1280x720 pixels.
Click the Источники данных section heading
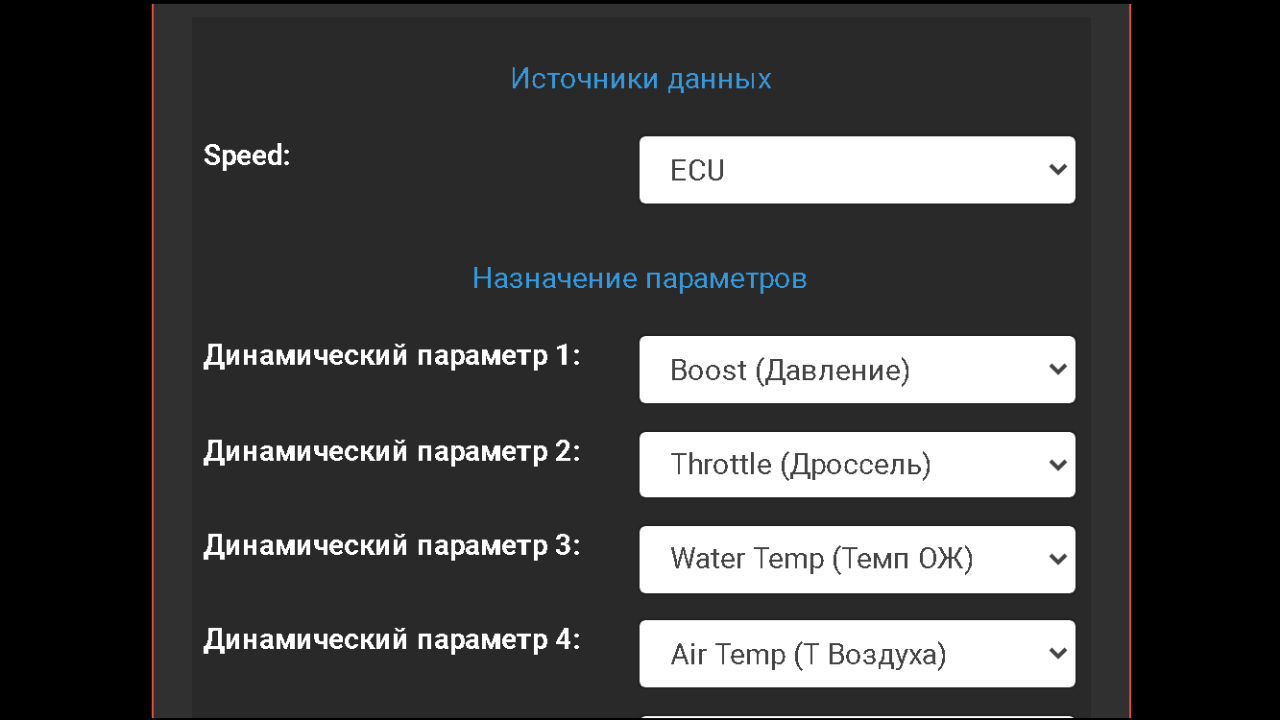click(x=641, y=79)
